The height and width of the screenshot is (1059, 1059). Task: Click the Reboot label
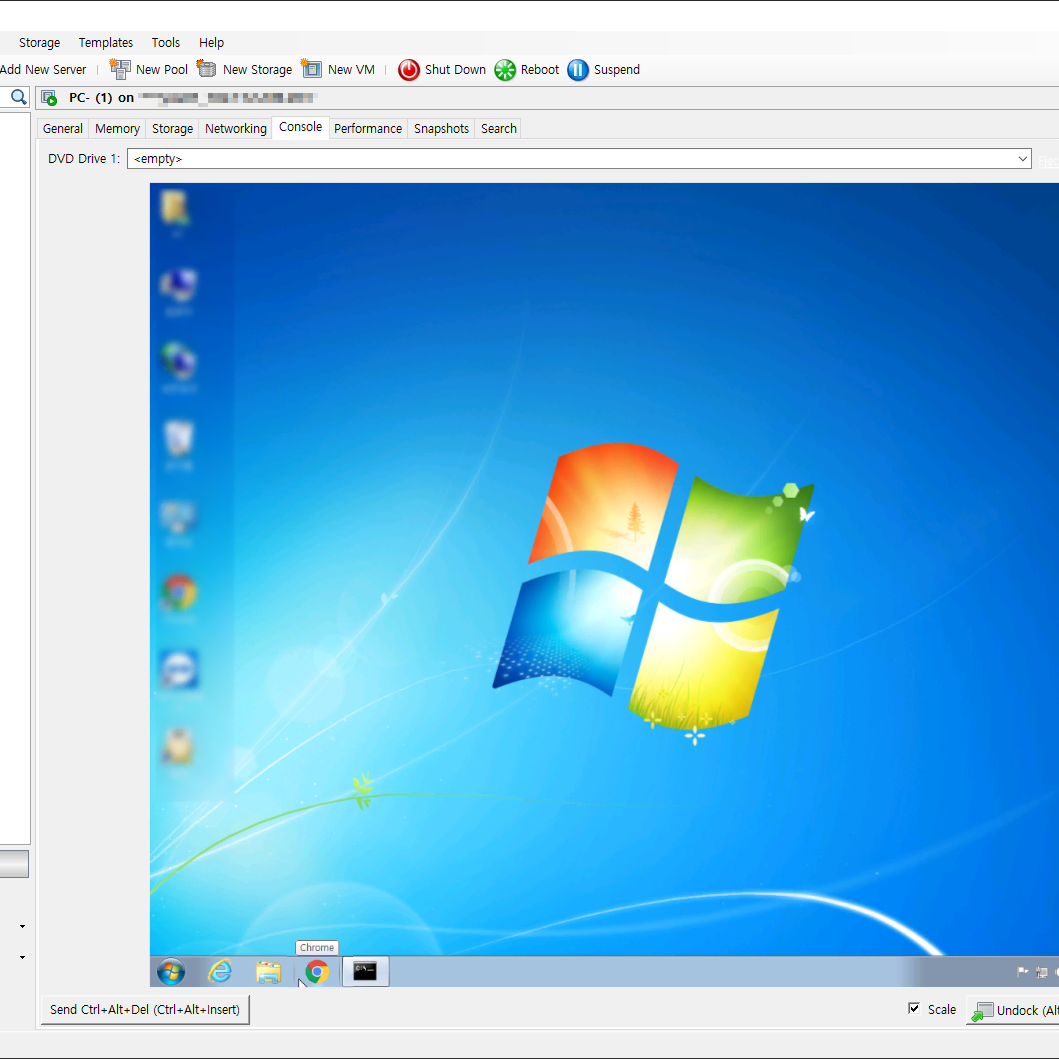click(540, 70)
